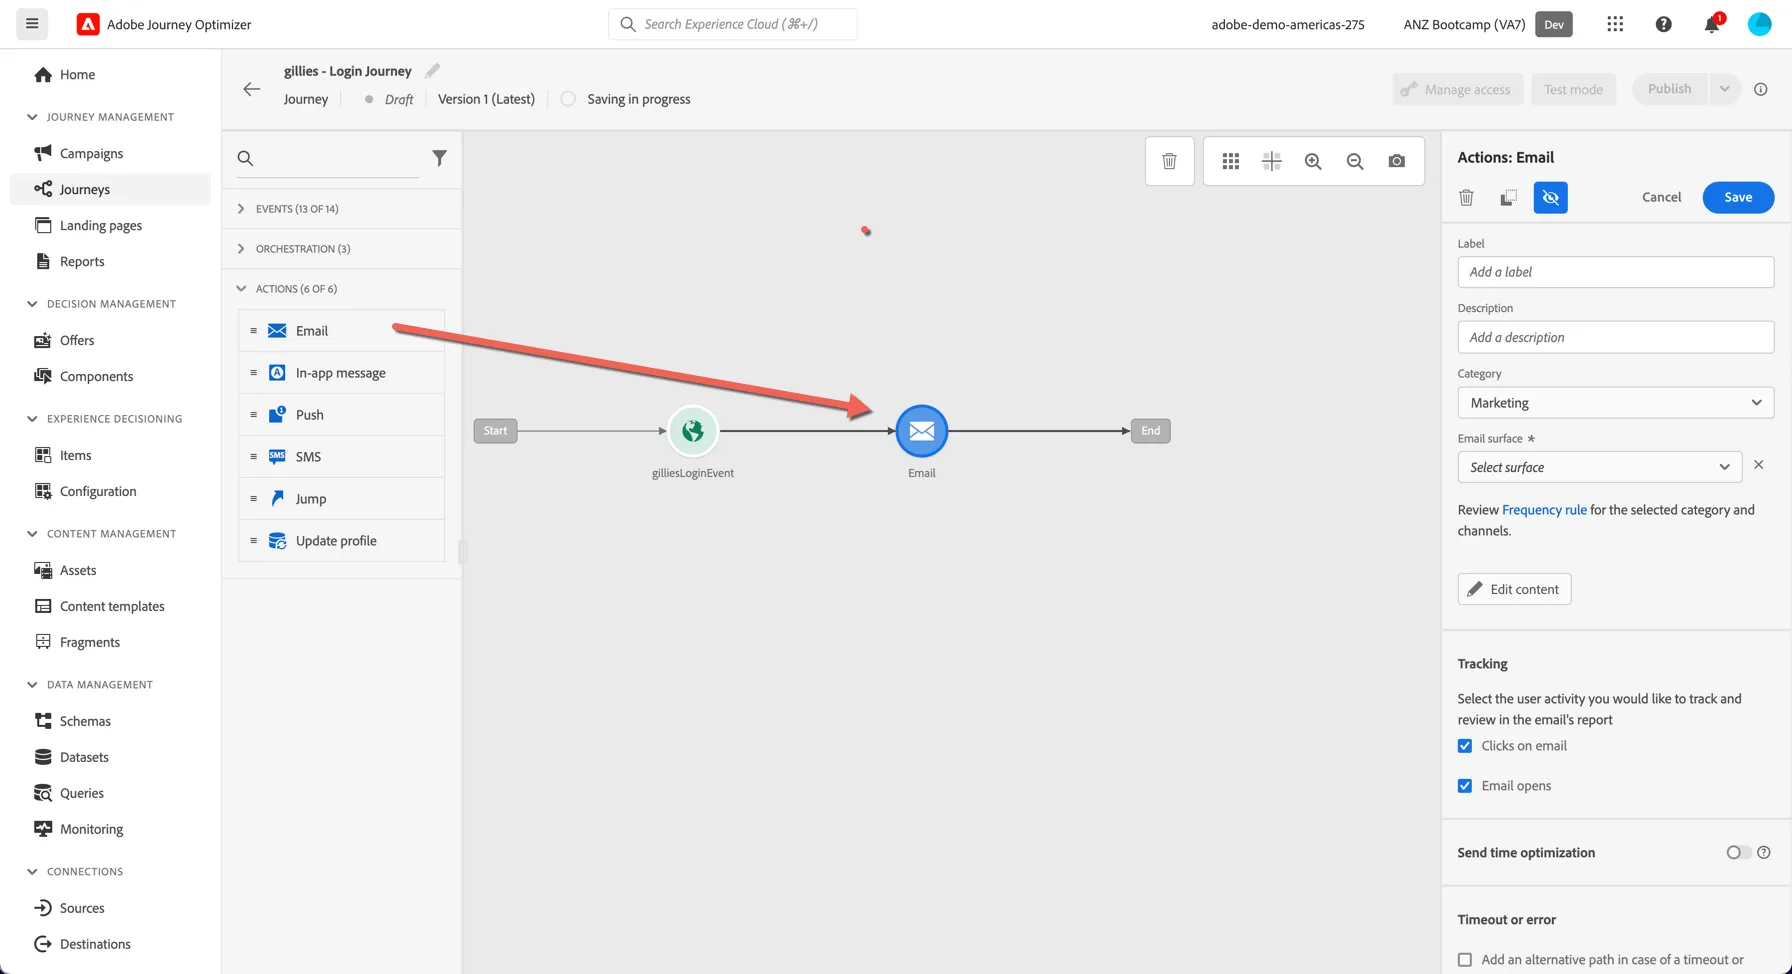Click the Cancel button
The width and height of the screenshot is (1792, 974).
pos(1661,197)
